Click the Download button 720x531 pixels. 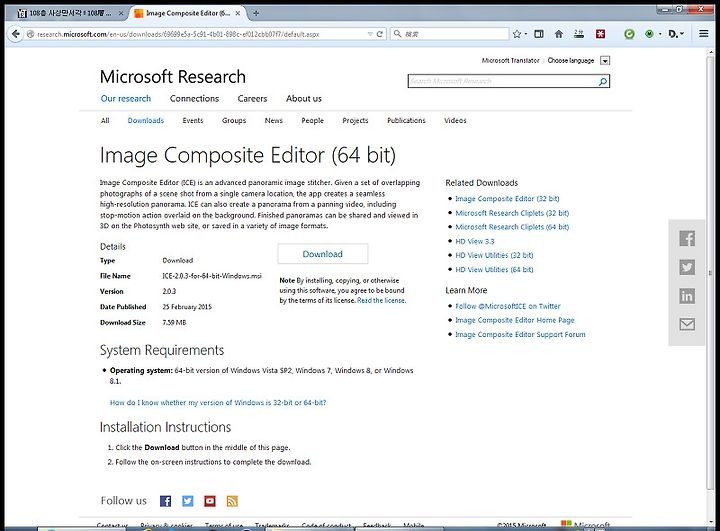pyautogui.click(x=322, y=254)
